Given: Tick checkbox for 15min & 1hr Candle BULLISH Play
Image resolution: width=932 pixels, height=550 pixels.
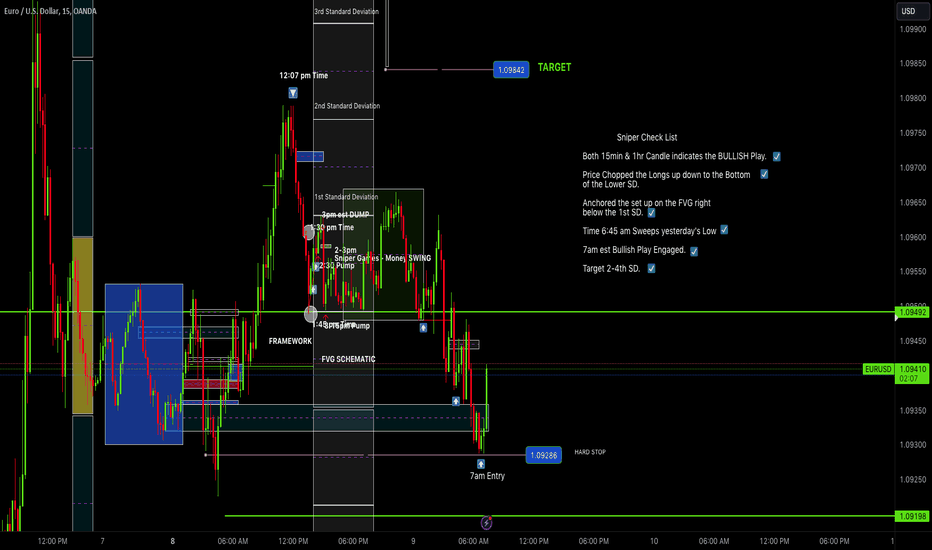Looking at the screenshot, I should coord(777,156).
